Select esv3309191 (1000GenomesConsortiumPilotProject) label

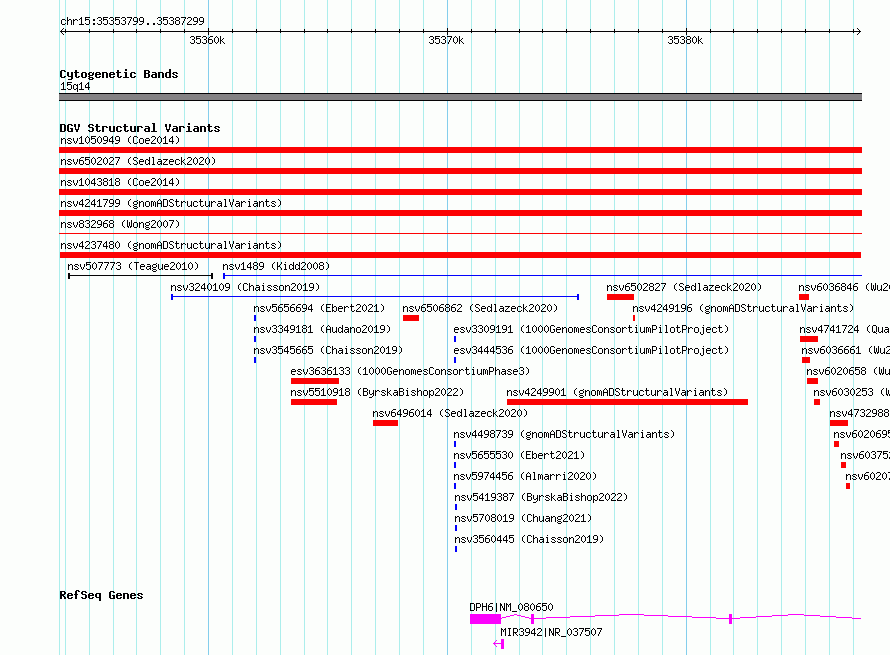tap(591, 329)
